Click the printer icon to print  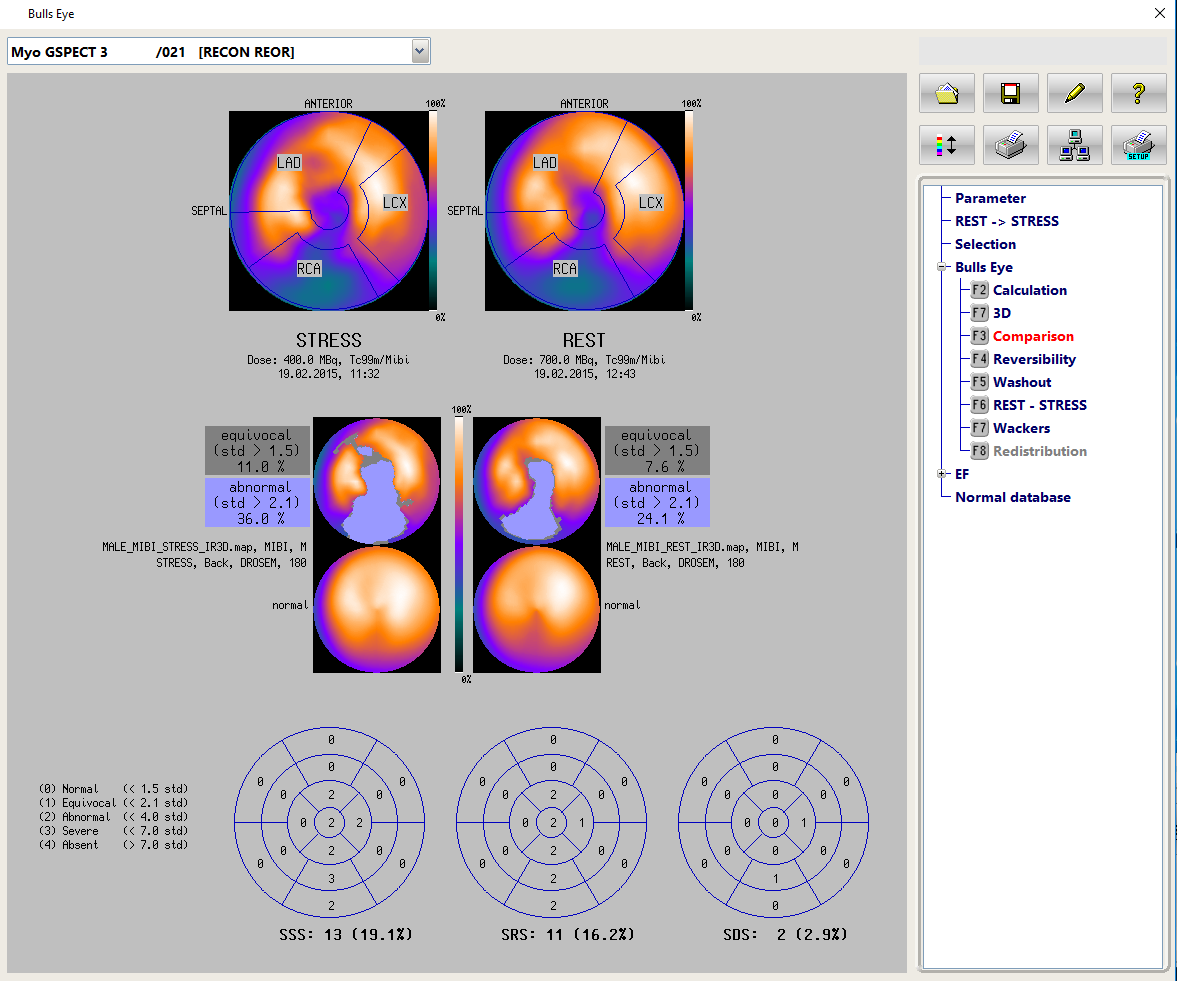(x=1010, y=145)
